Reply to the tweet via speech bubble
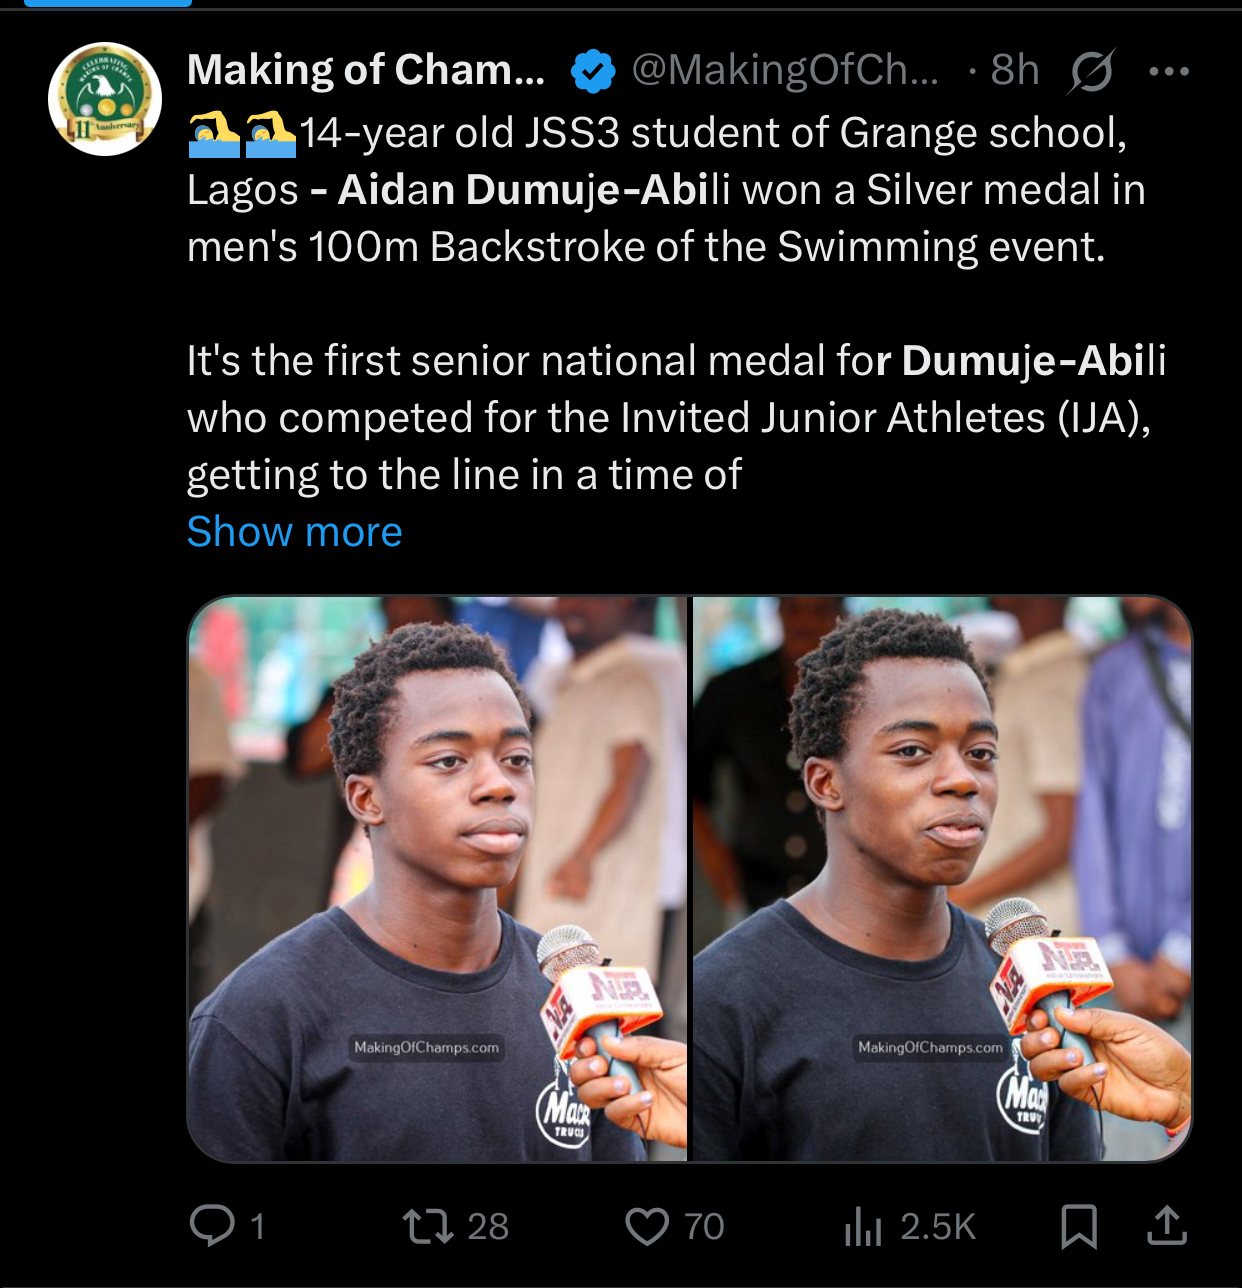 coord(212,1225)
